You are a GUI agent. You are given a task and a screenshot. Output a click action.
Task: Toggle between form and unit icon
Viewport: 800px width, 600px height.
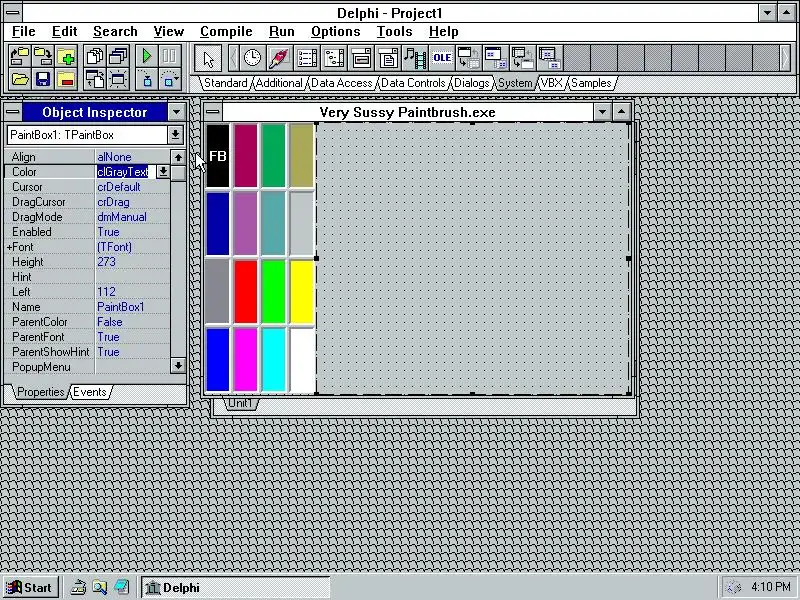pyautogui.click(x=94, y=80)
